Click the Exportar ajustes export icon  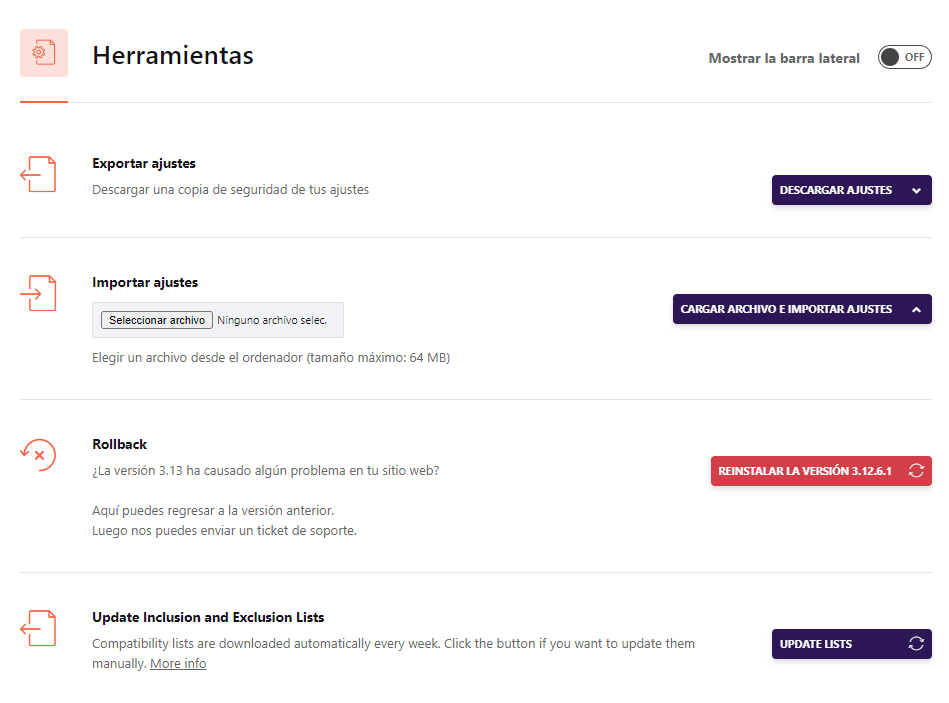click(38, 174)
